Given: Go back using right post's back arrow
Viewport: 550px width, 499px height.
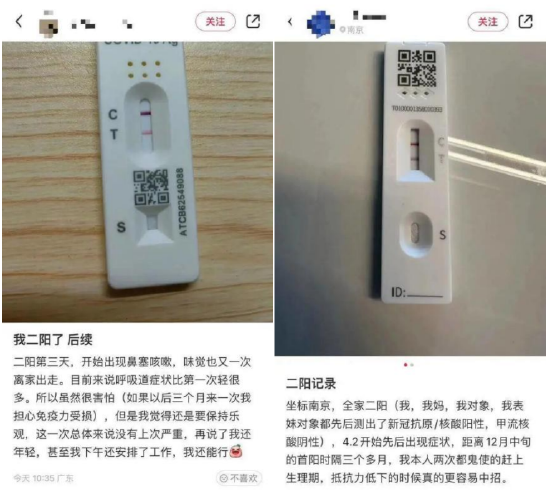Looking at the screenshot, I should (x=290, y=22).
